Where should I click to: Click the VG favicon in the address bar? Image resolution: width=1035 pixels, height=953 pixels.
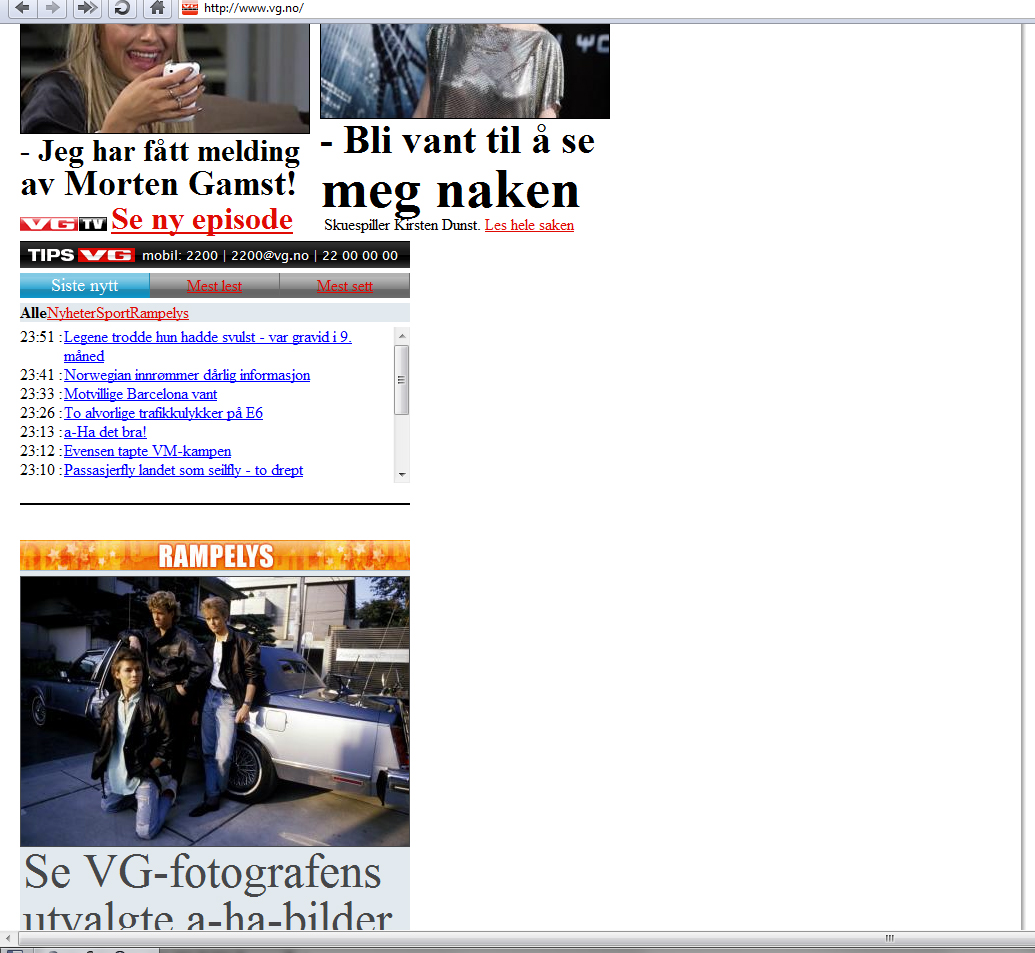click(190, 8)
